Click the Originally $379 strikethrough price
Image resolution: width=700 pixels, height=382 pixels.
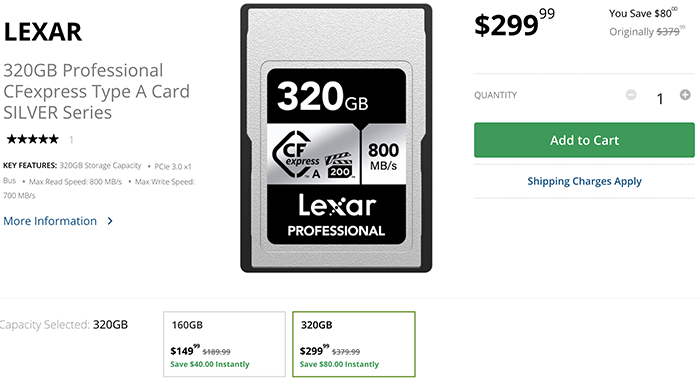(647, 32)
